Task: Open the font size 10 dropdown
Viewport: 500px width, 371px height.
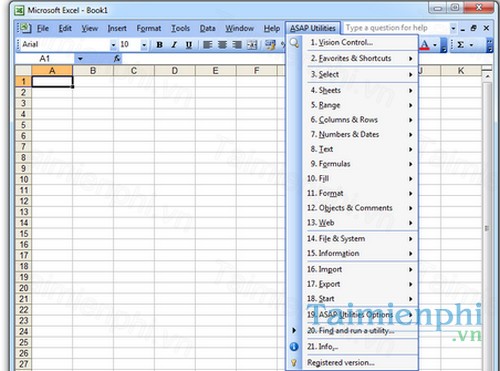Action: [144, 45]
